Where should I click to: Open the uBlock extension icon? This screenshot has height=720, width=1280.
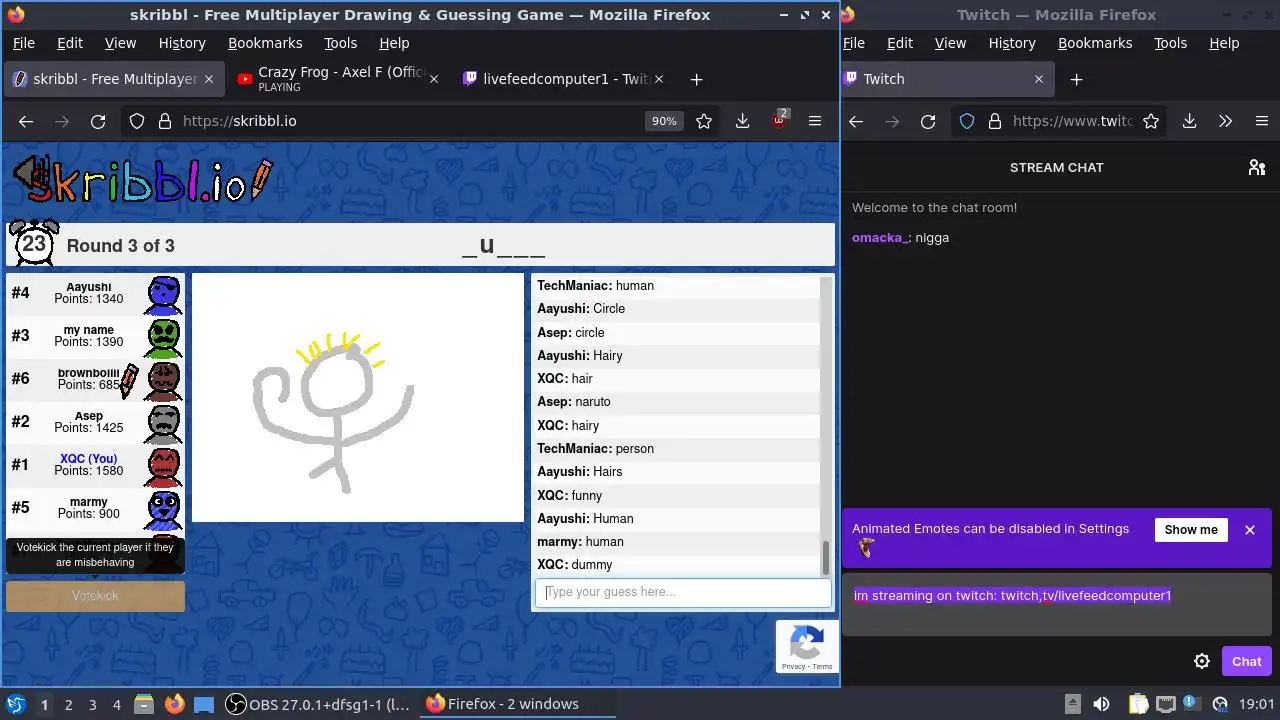[x=779, y=120]
